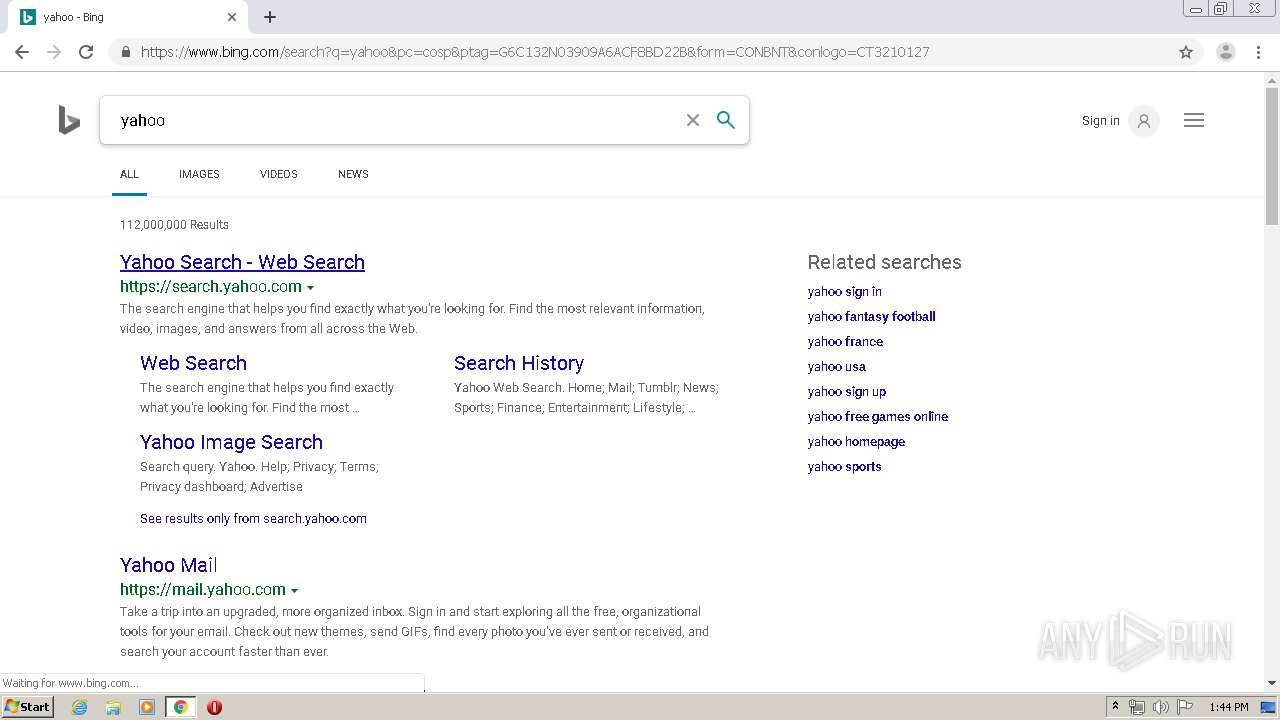Open the Search History sublink
The width and height of the screenshot is (1280, 720).
(519, 363)
